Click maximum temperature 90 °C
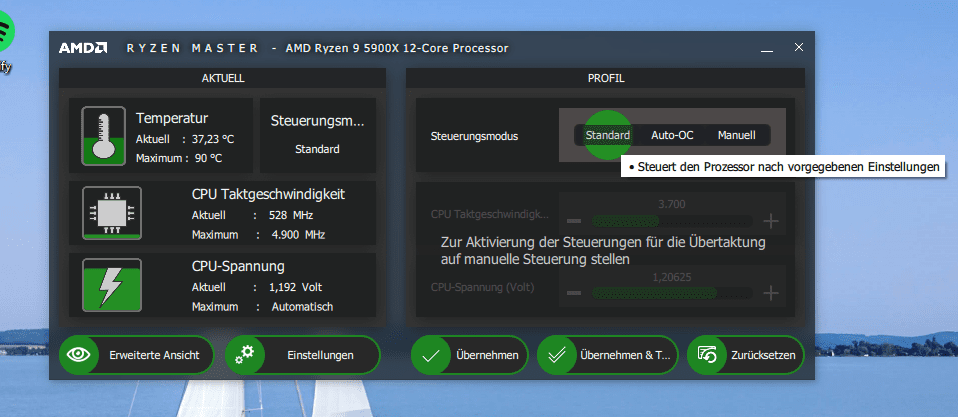Screen dimensions: 958x417 point(207,158)
